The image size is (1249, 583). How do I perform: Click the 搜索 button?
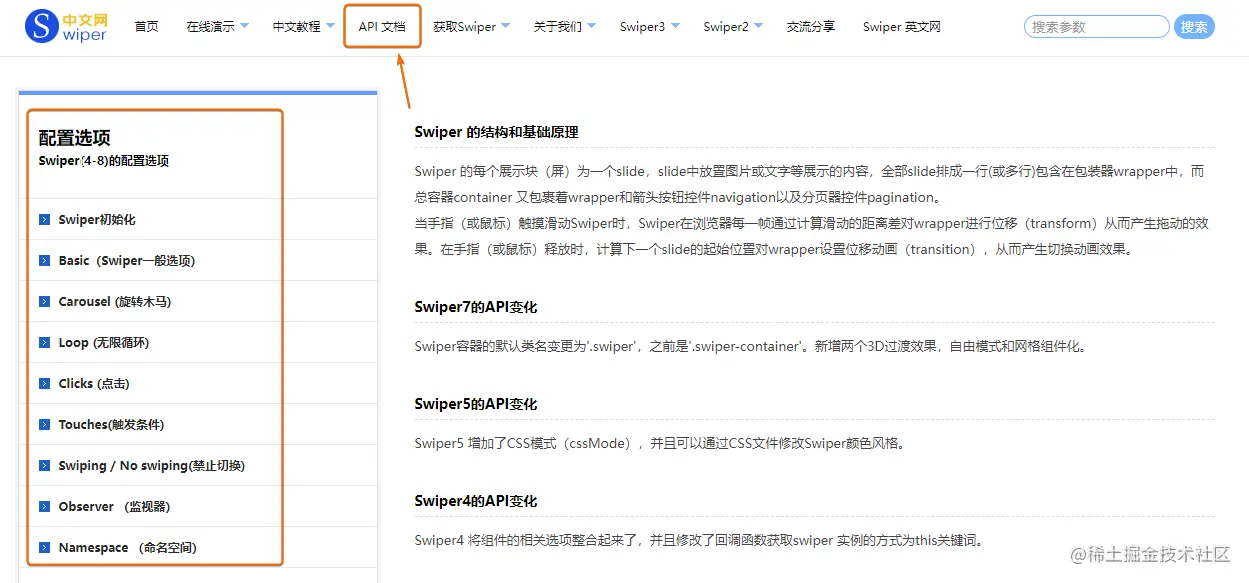point(1194,27)
